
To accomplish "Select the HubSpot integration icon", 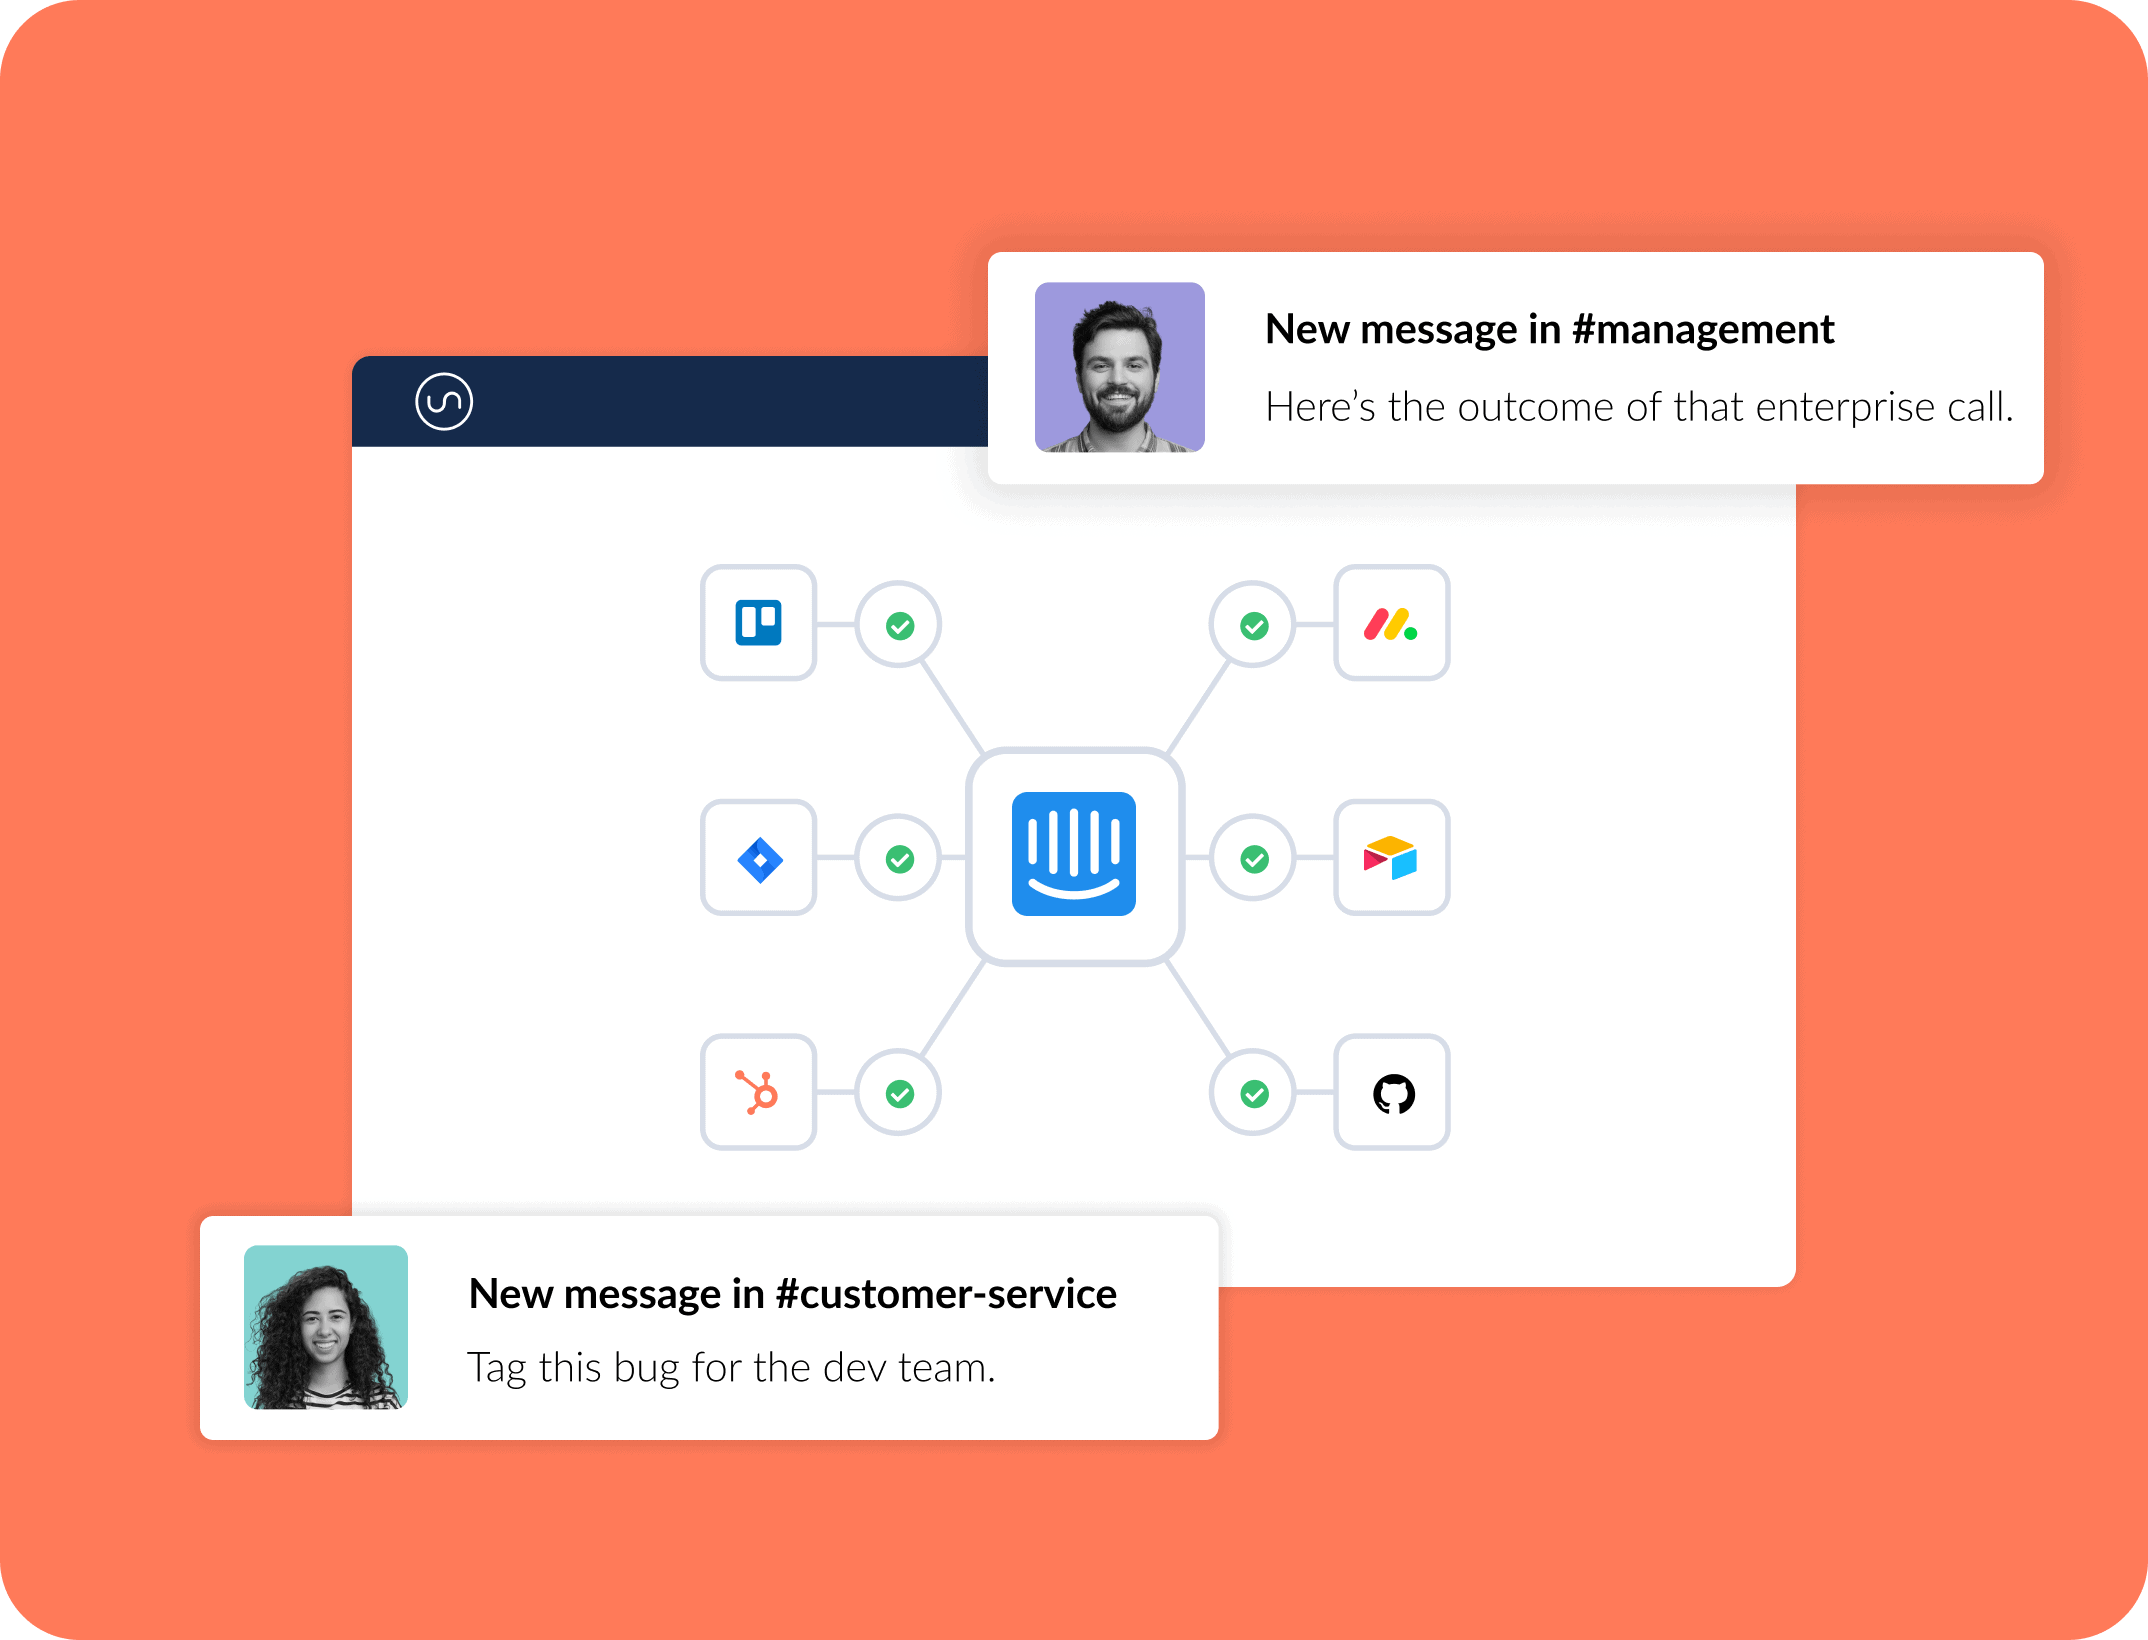I will 759,1092.
